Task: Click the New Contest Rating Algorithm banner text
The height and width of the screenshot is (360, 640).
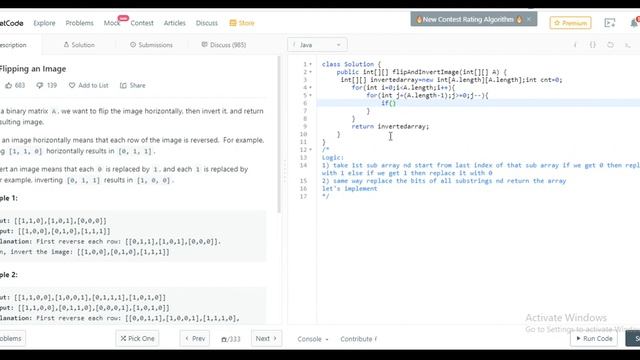Action: click(x=468, y=19)
